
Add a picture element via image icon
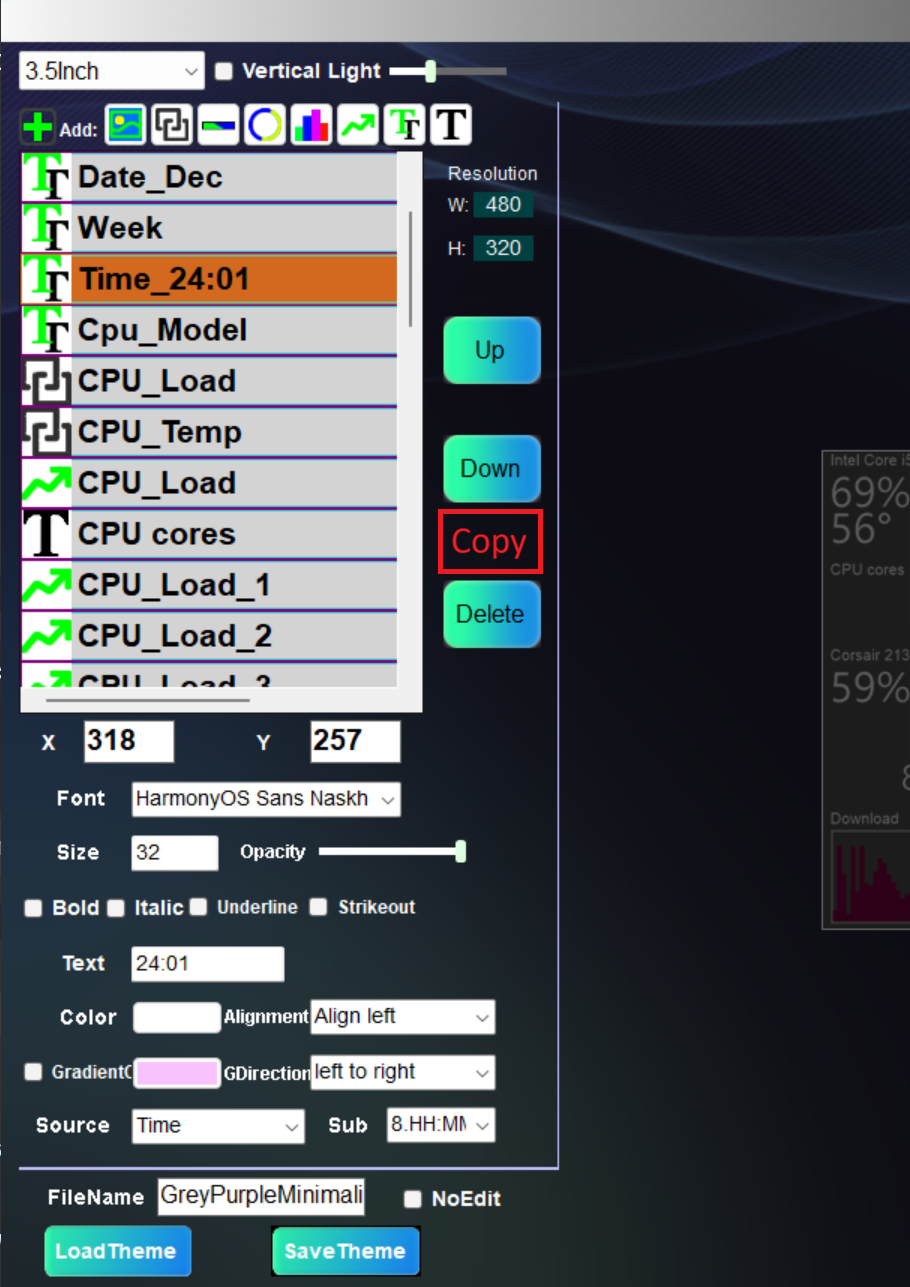click(x=126, y=126)
